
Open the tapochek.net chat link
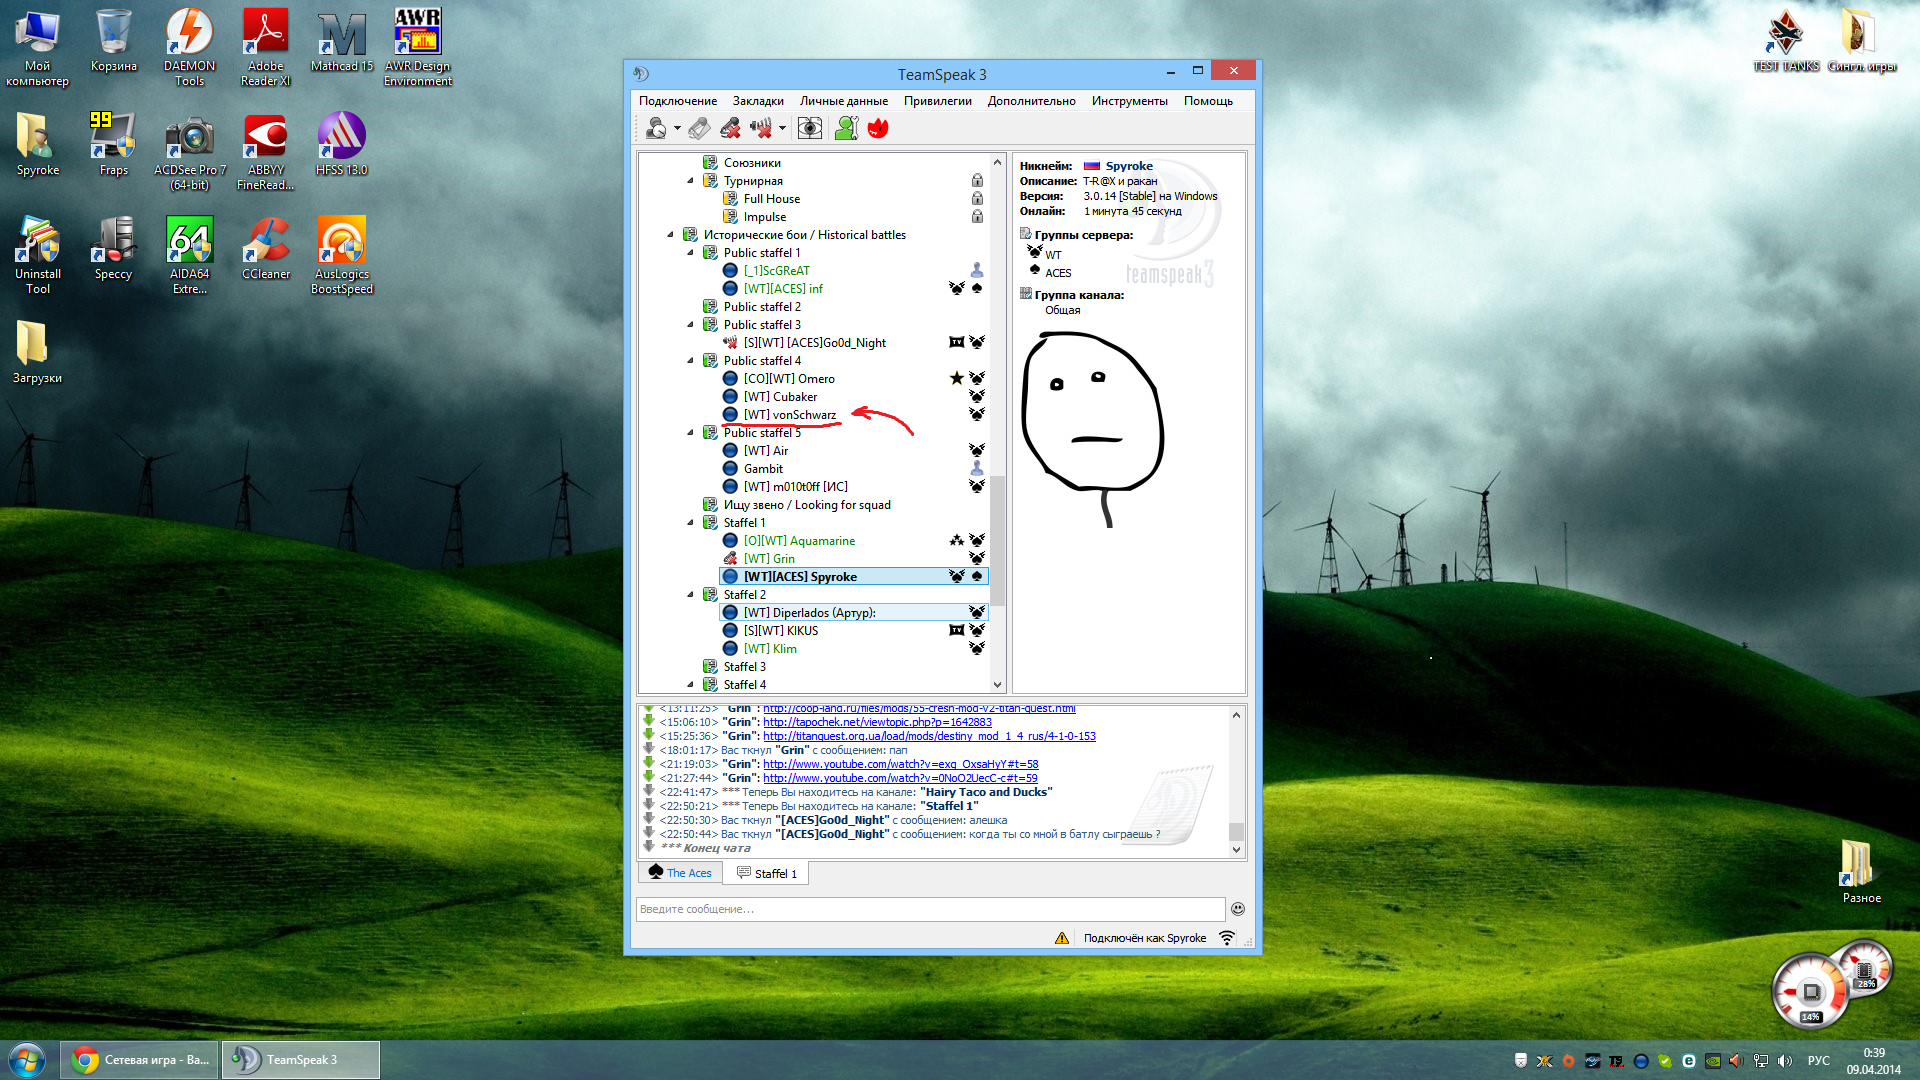click(877, 722)
